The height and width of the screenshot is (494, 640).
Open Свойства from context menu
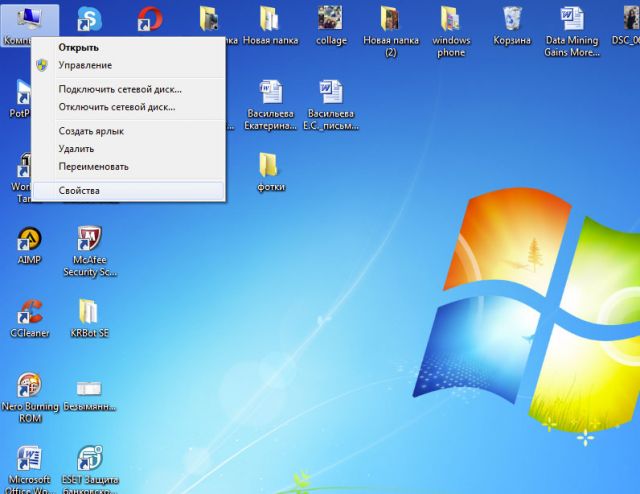pos(128,191)
